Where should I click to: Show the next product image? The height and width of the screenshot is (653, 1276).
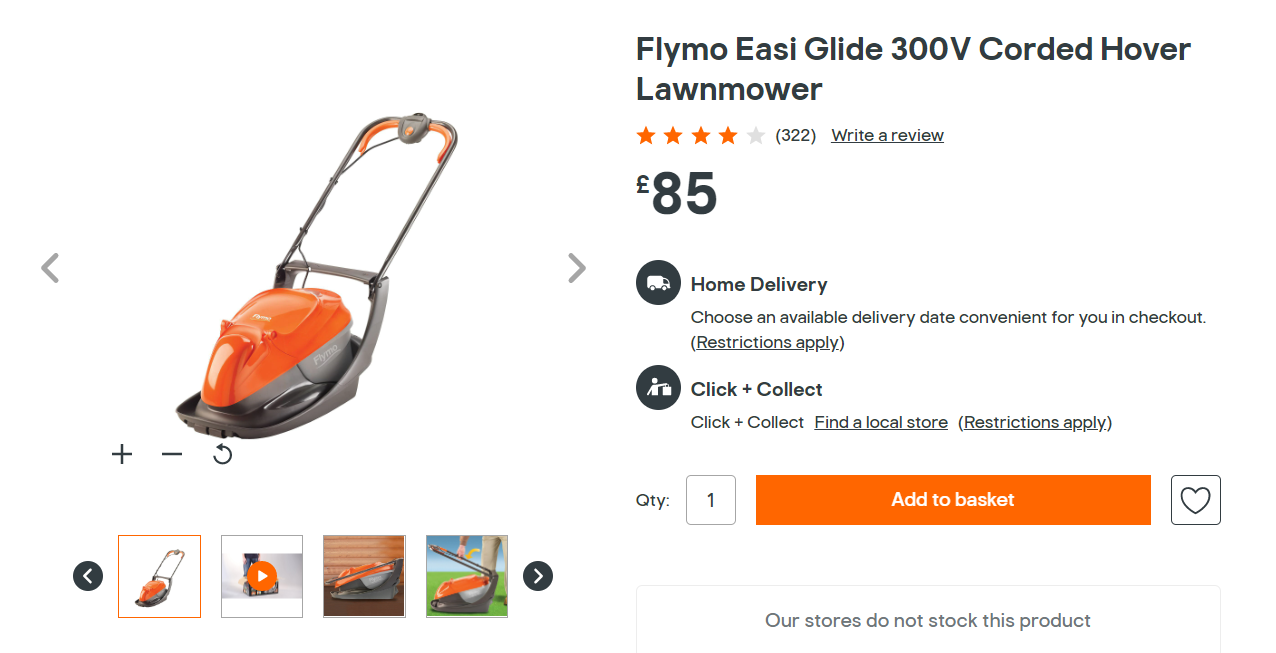(577, 268)
